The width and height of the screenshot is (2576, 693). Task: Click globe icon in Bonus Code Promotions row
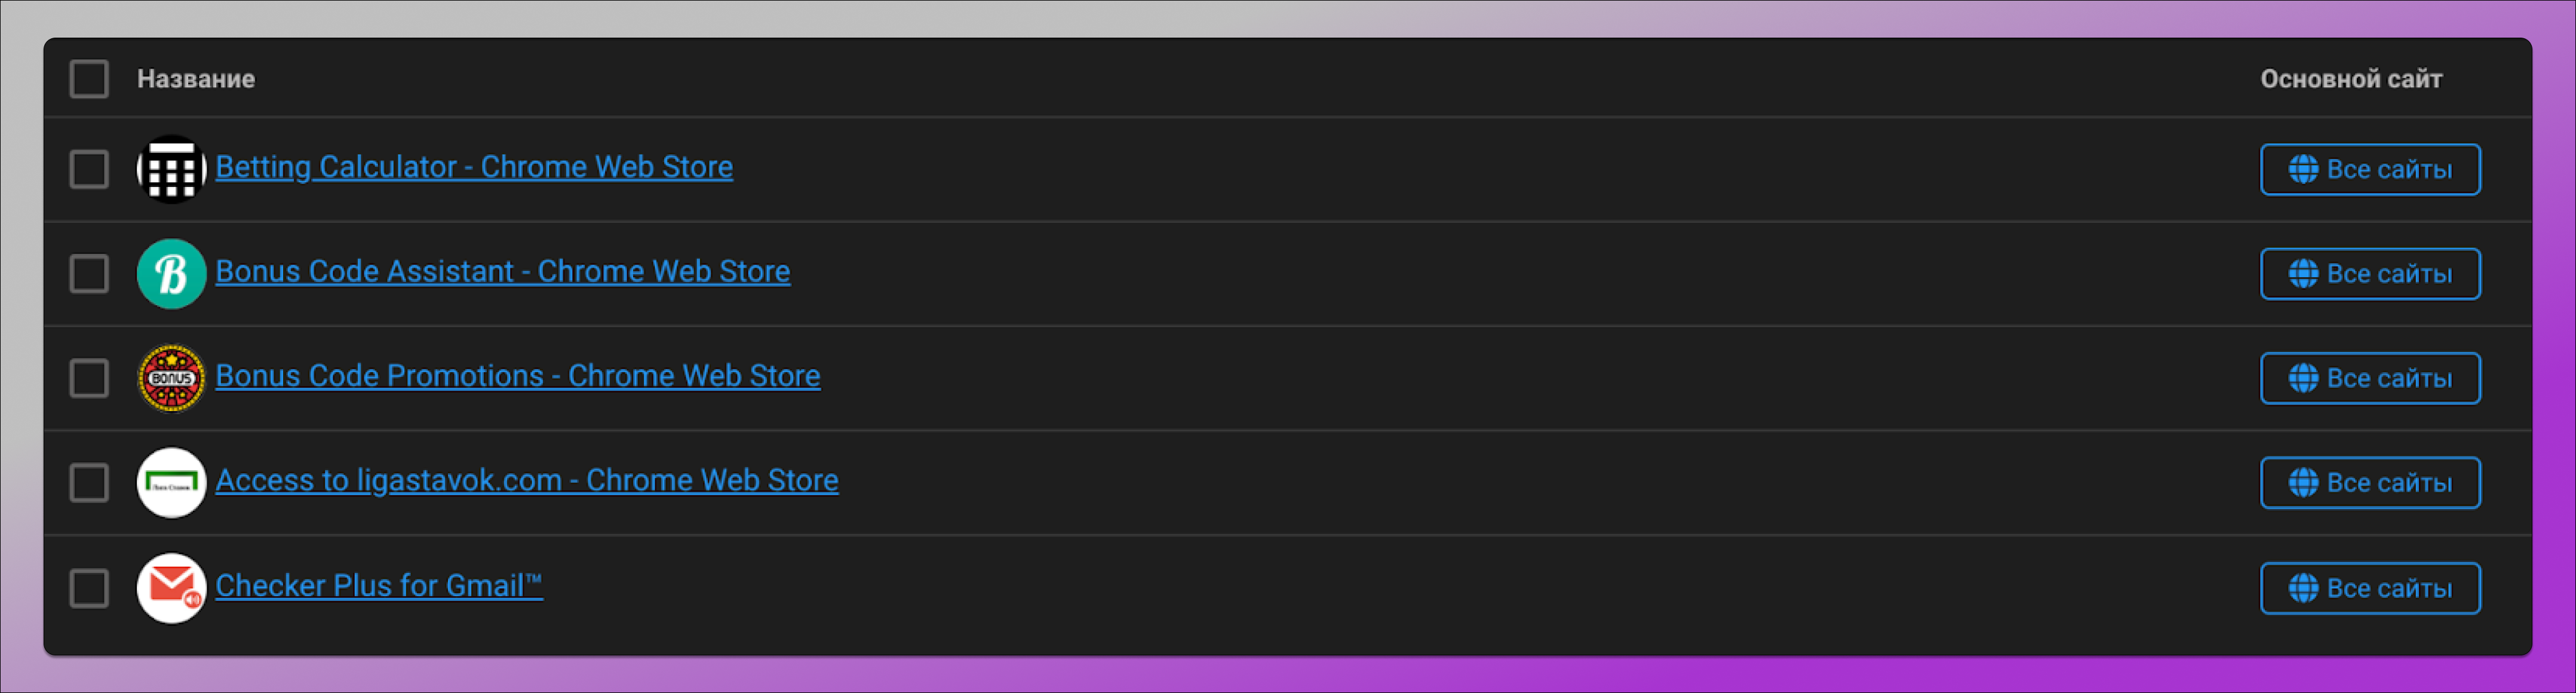click(2303, 378)
